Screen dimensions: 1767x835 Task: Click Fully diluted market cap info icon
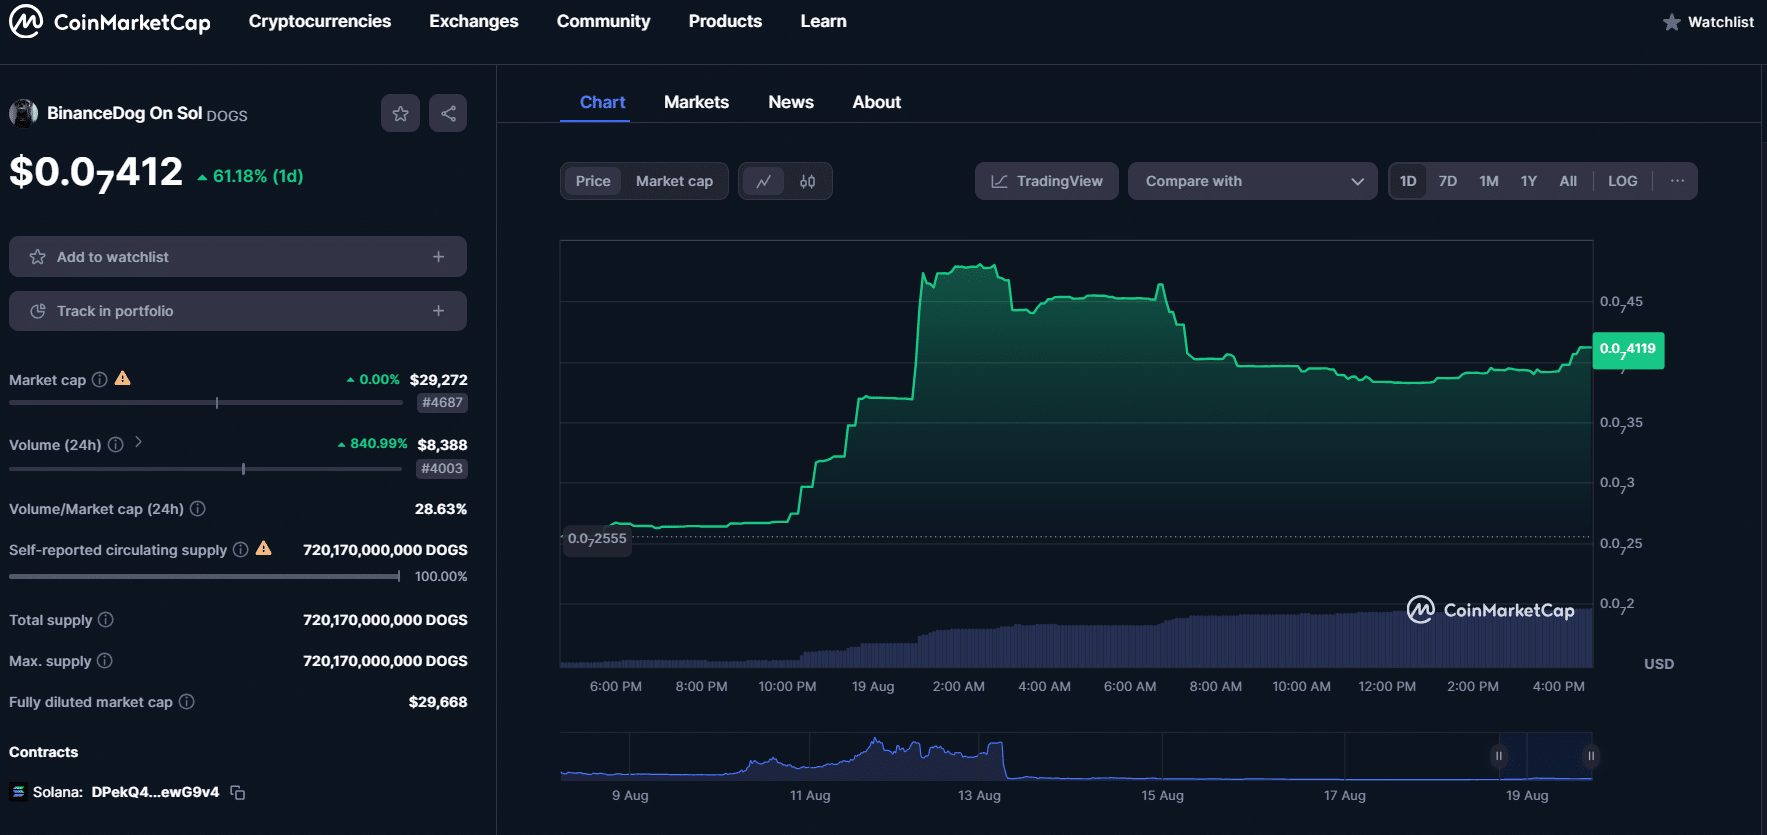click(186, 702)
